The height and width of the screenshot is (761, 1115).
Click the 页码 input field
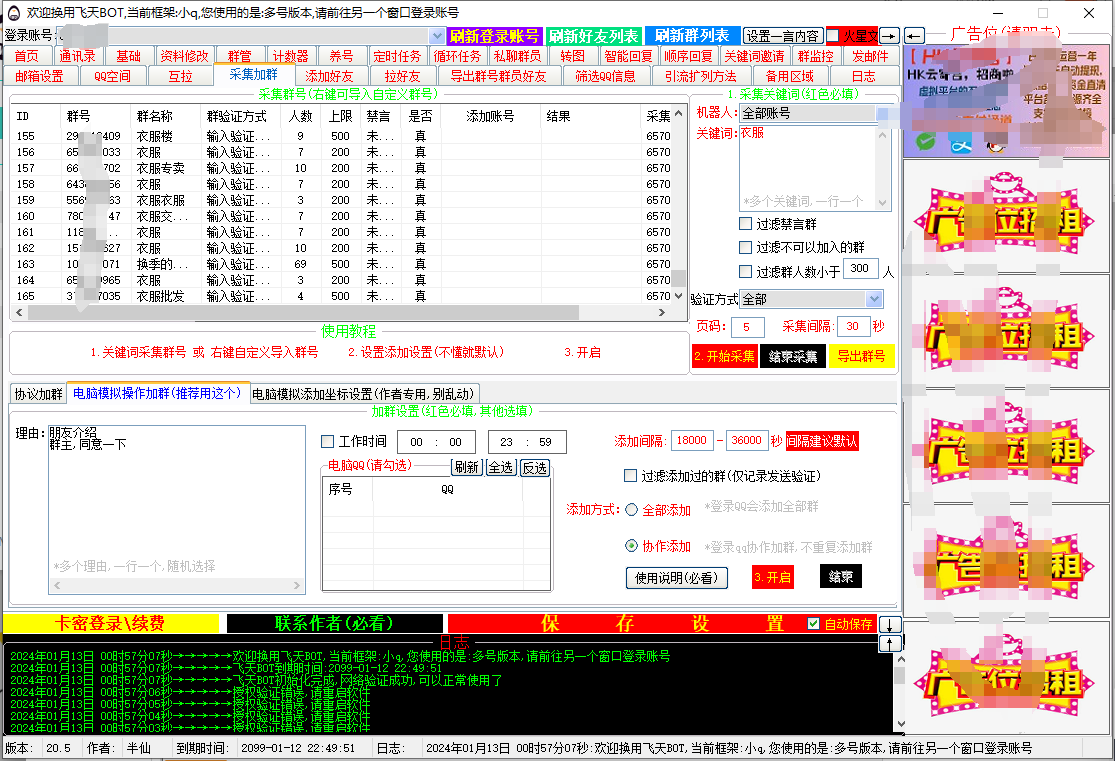click(747, 327)
